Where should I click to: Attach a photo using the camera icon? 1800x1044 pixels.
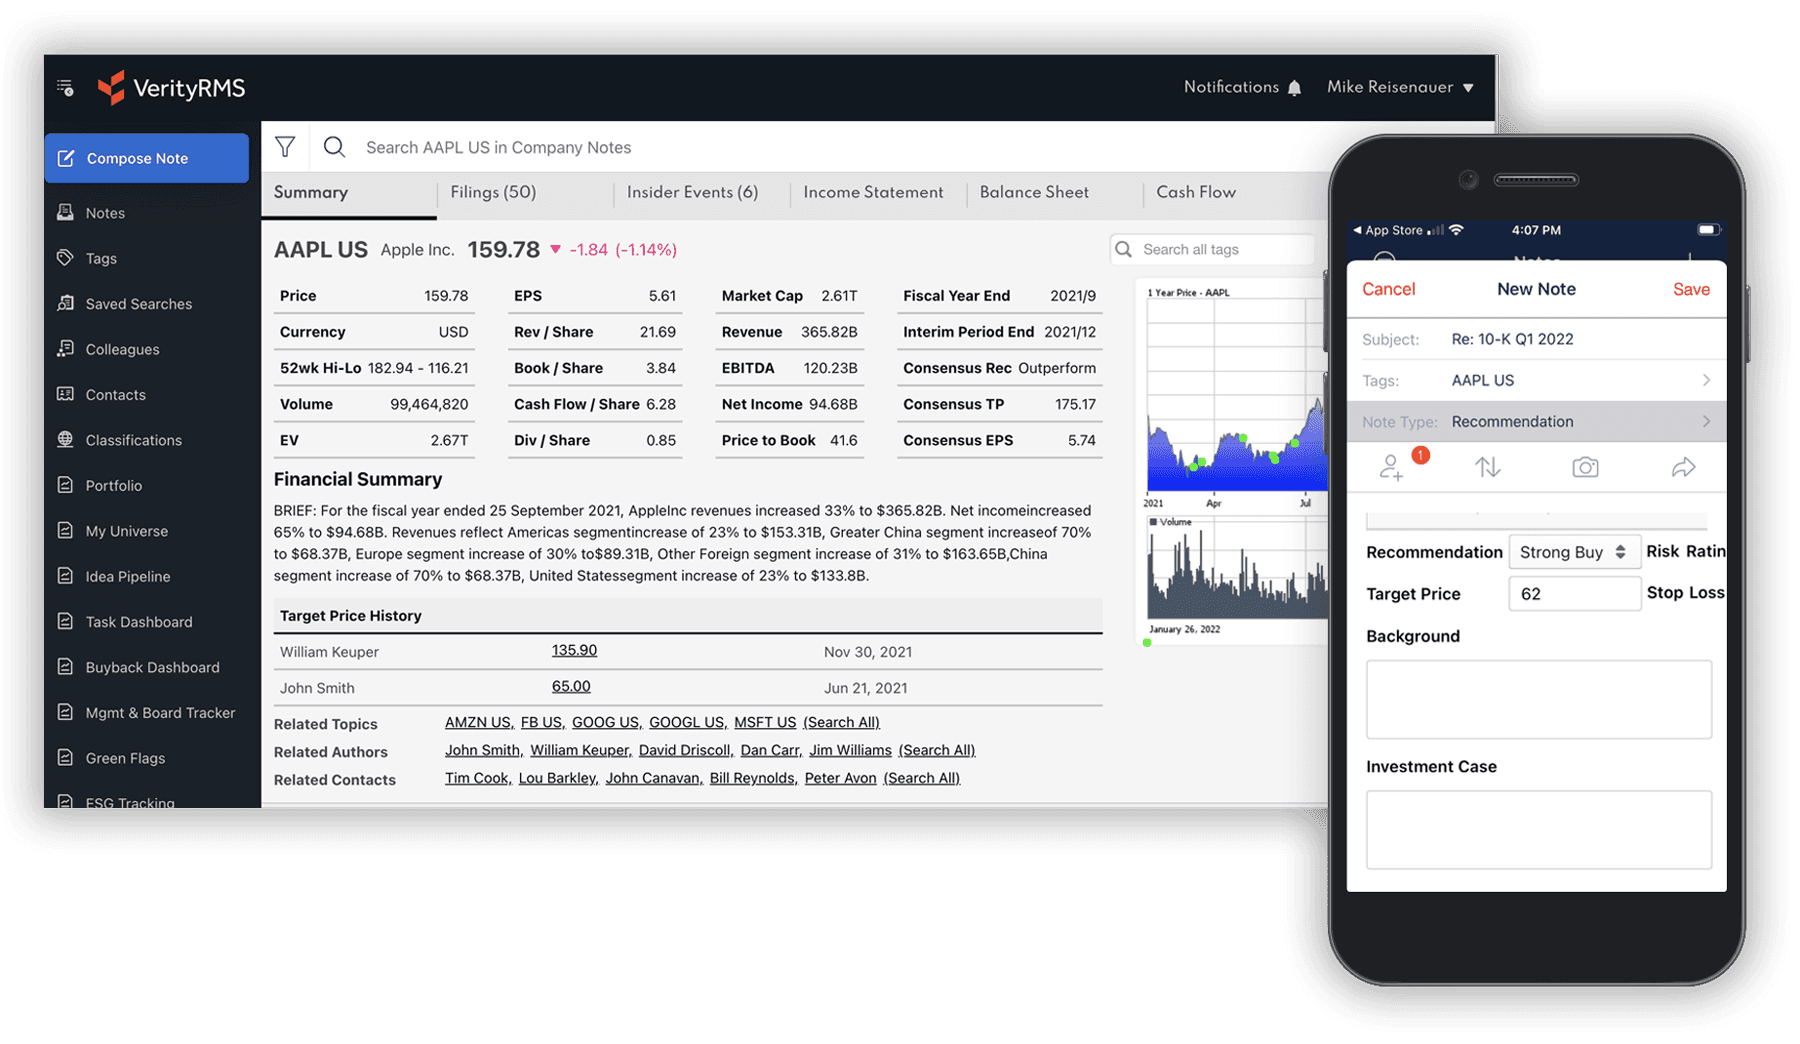pyautogui.click(x=1585, y=466)
